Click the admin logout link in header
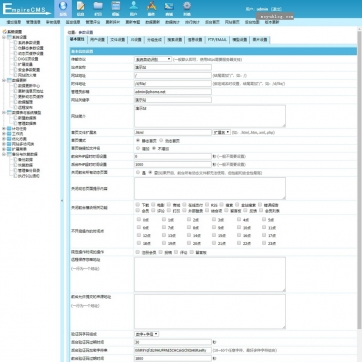 point(276,9)
